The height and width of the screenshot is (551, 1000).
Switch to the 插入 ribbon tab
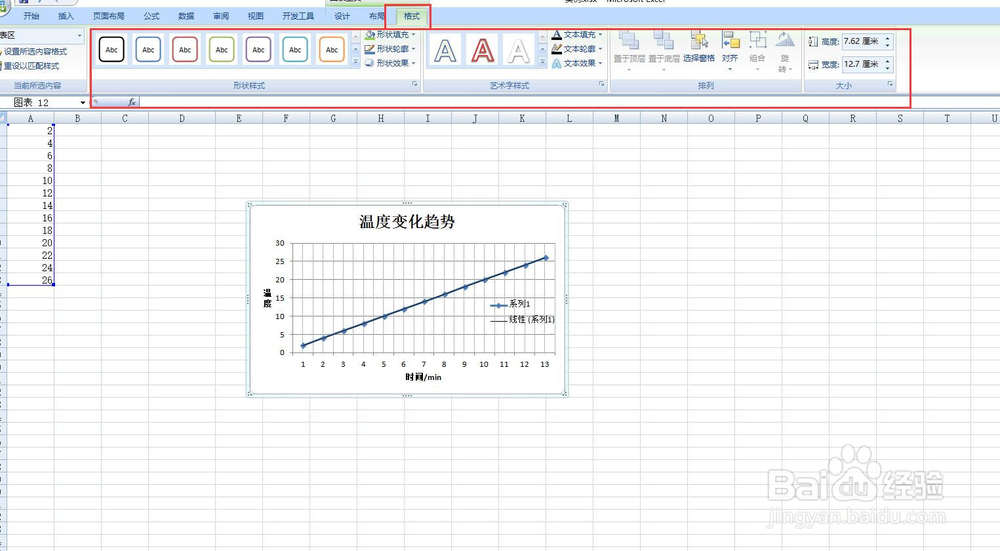[x=66, y=16]
